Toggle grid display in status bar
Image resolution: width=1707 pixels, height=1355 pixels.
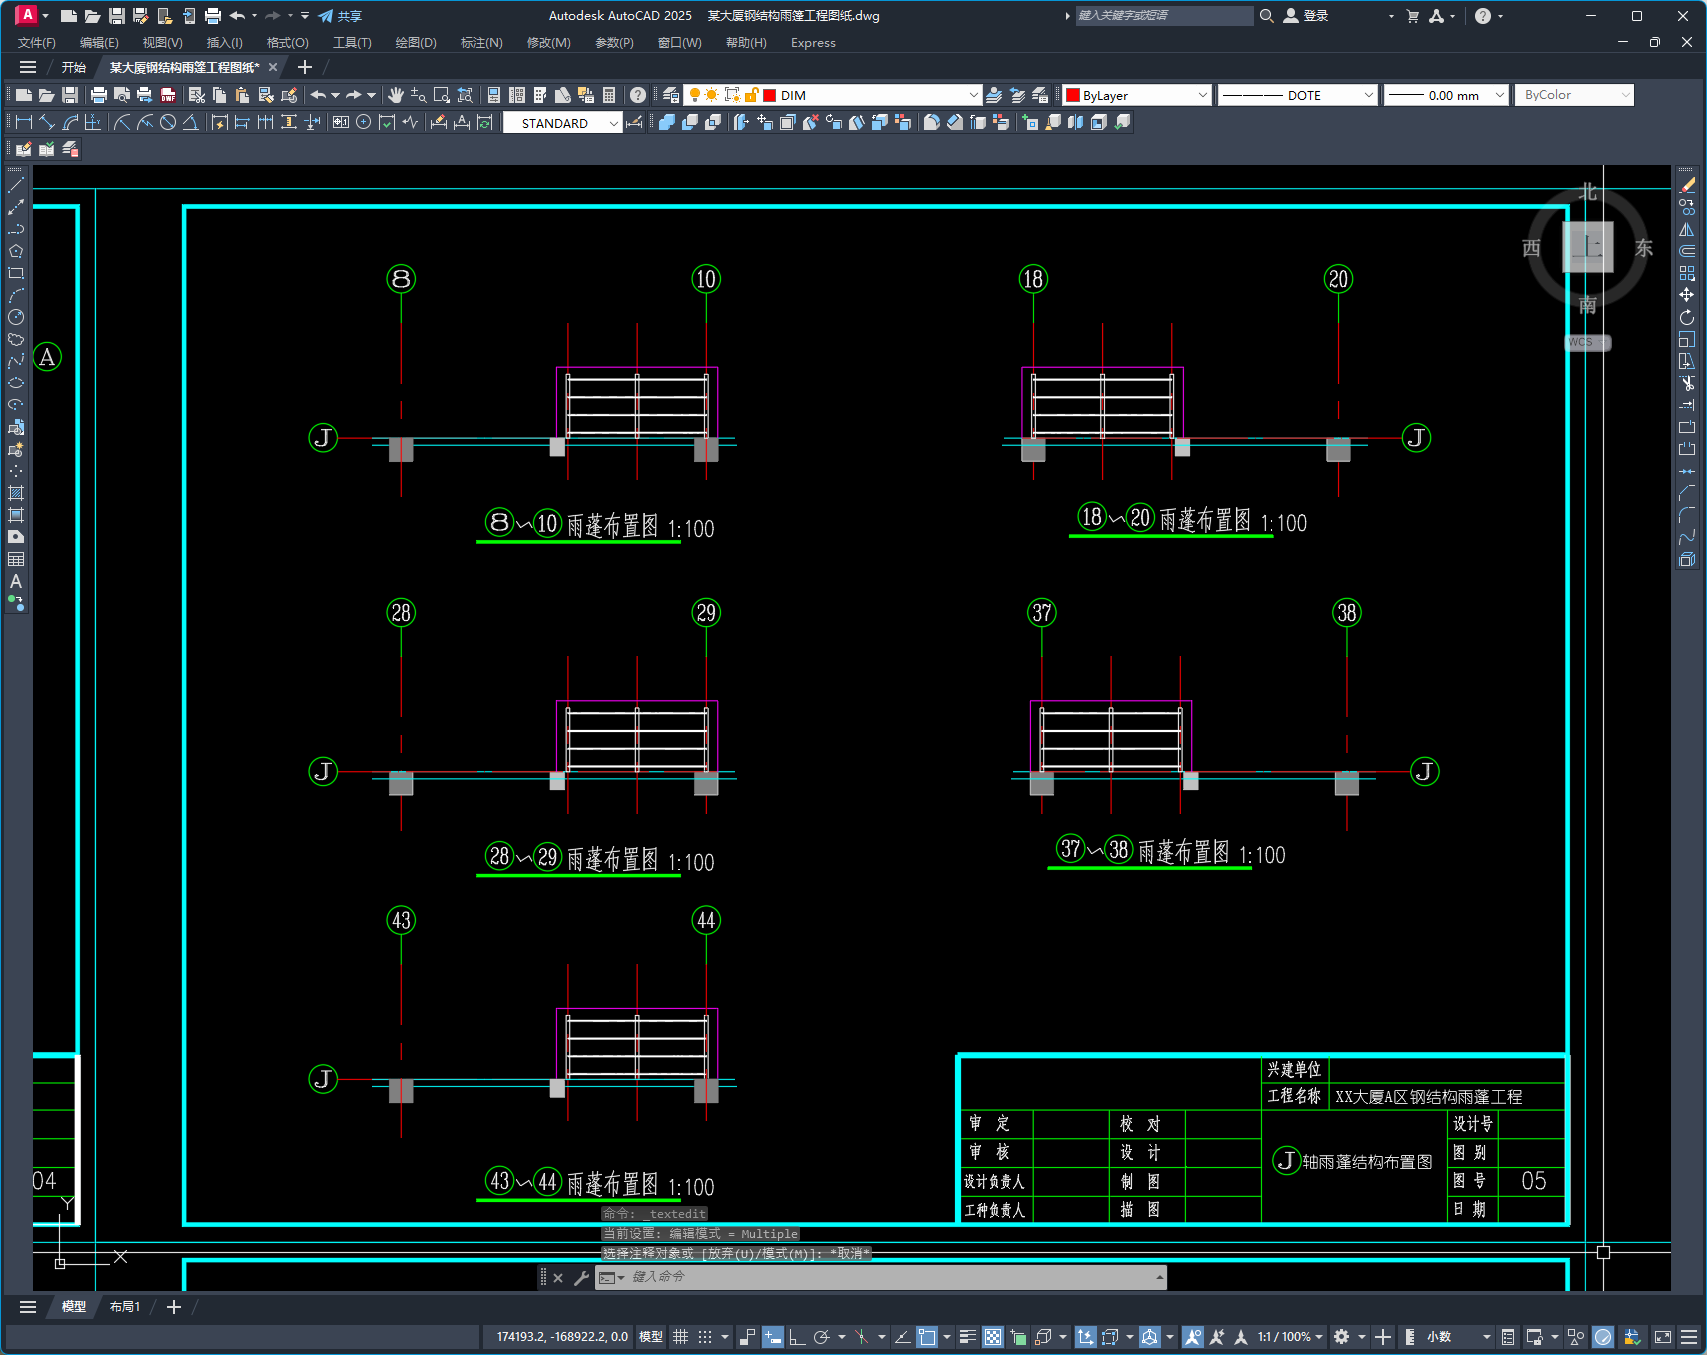681,1337
